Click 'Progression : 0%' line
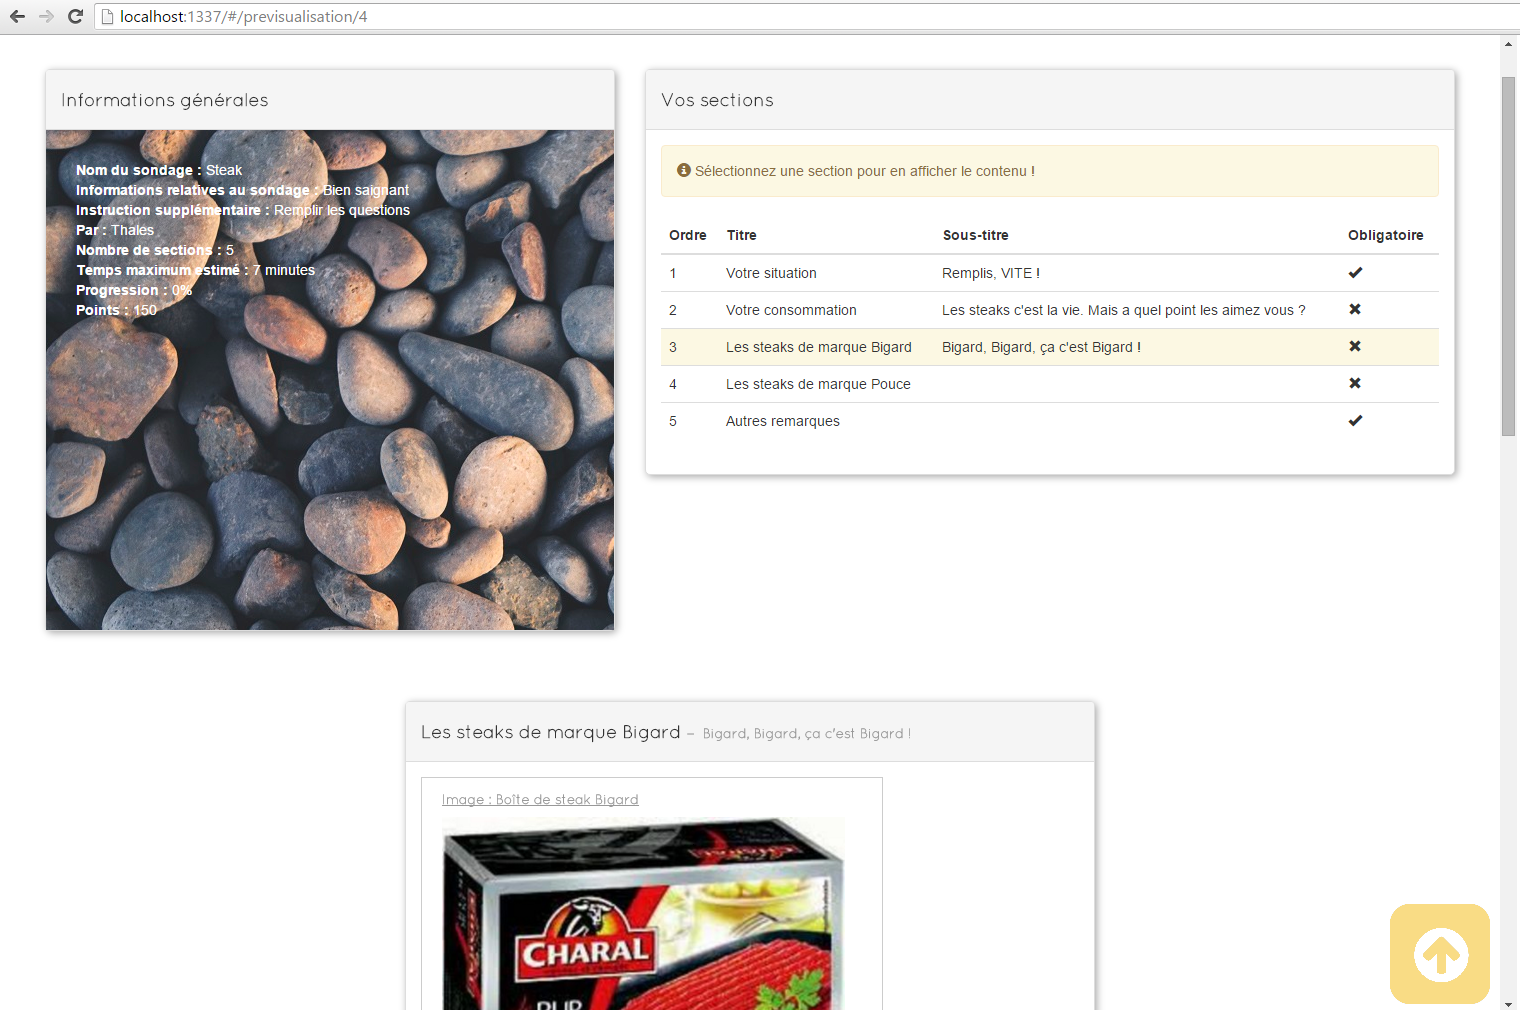Image resolution: width=1520 pixels, height=1010 pixels. pos(134,290)
